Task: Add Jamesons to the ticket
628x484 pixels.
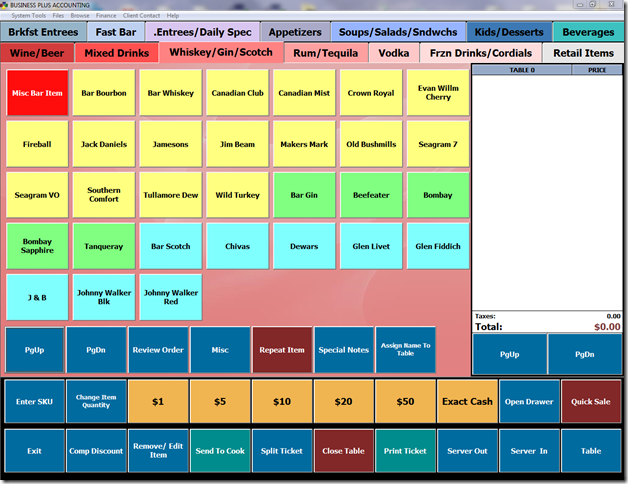Action: (x=171, y=144)
